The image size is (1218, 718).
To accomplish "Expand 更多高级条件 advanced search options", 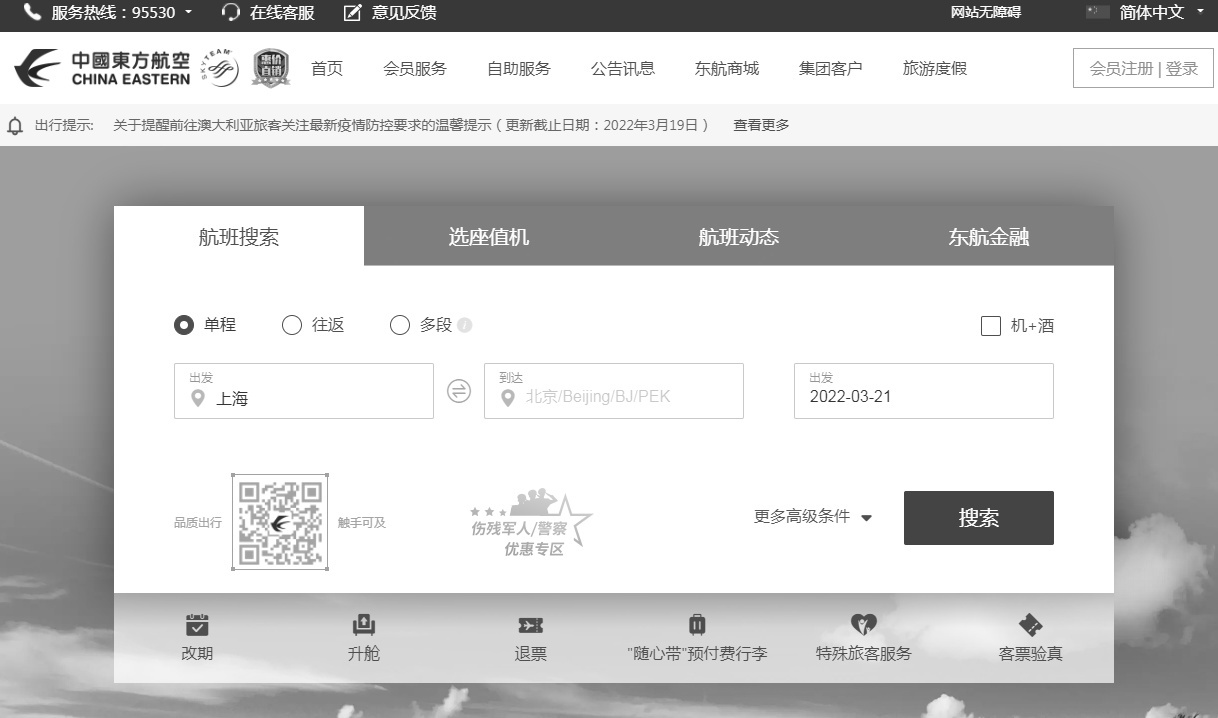I will [x=812, y=518].
